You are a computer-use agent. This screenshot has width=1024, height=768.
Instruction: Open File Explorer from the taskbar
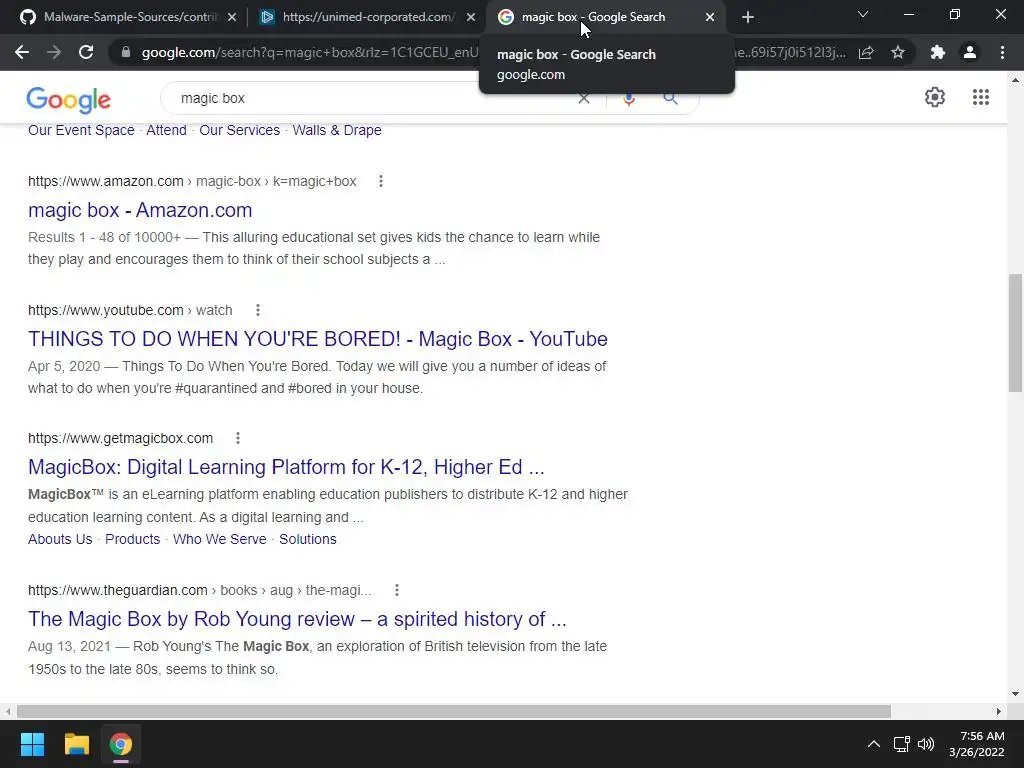coord(76,744)
